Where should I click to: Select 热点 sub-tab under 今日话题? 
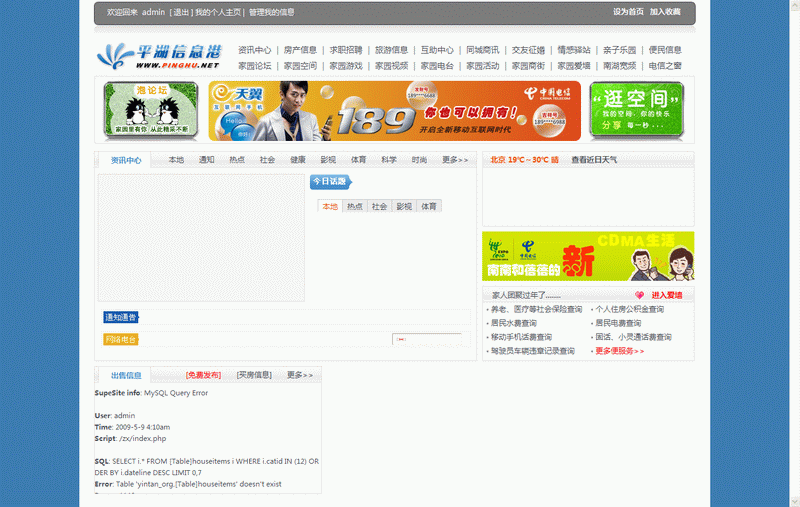(x=355, y=206)
